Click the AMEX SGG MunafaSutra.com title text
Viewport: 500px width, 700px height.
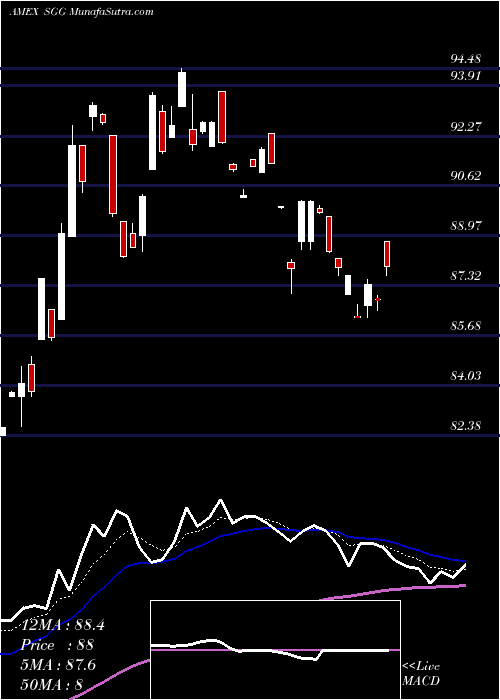pos(81,12)
